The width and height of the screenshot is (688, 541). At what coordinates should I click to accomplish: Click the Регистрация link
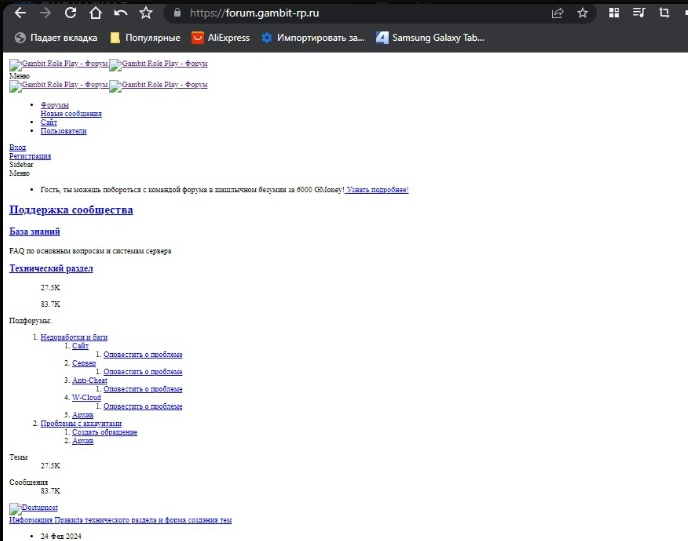tap(30, 156)
